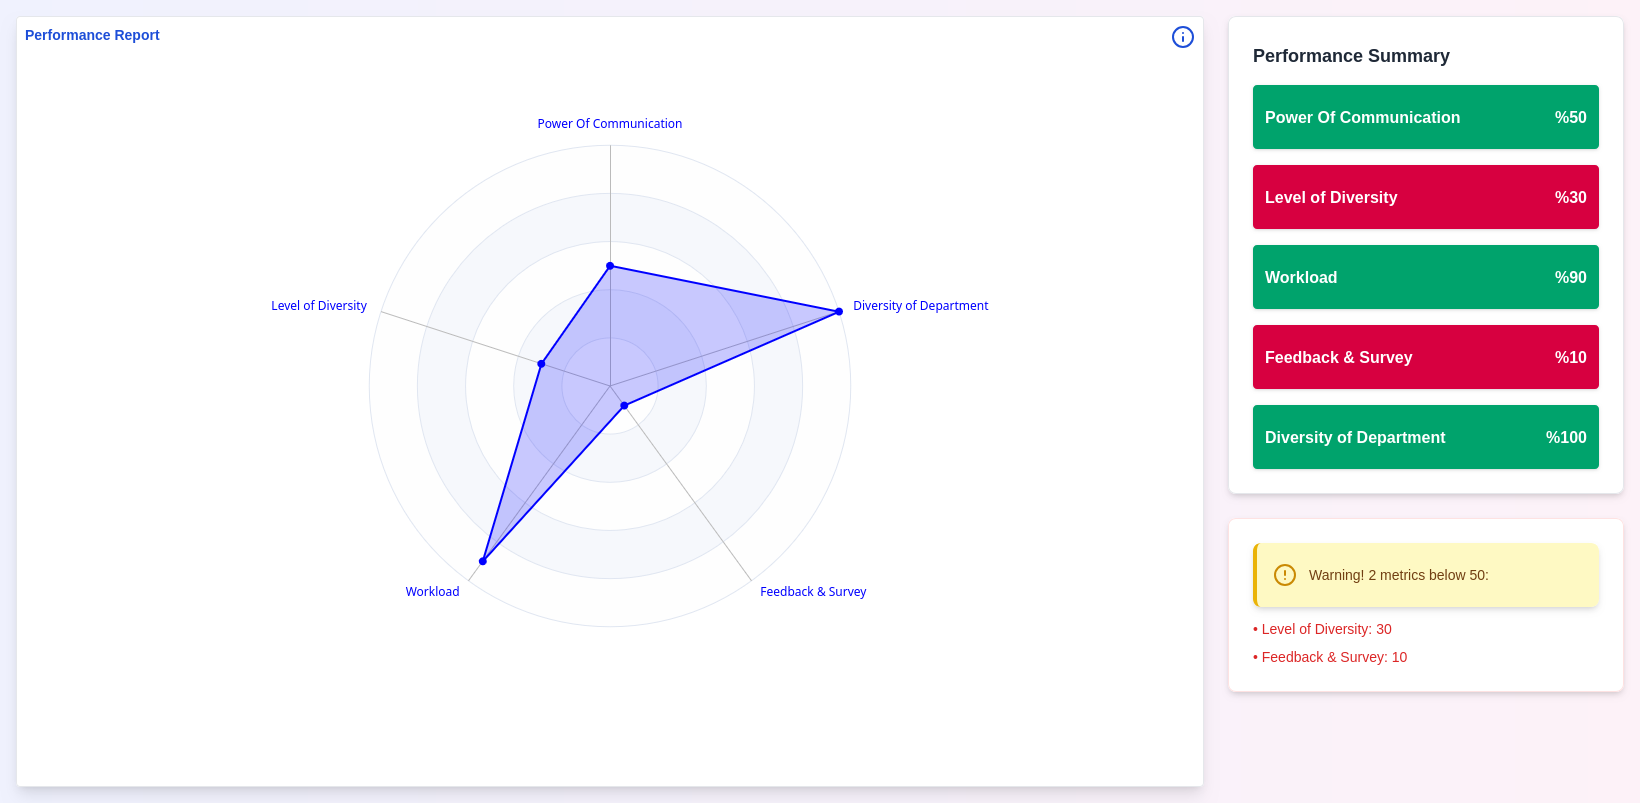The height and width of the screenshot is (803, 1640).
Task: Select the Power Of Communication data point
Action: click(x=610, y=266)
